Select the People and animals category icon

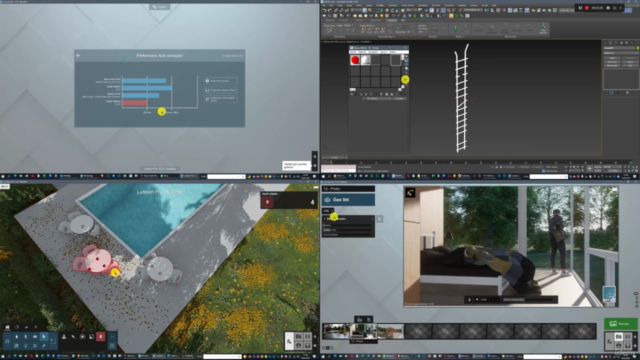pyautogui.click(x=26, y=337)
